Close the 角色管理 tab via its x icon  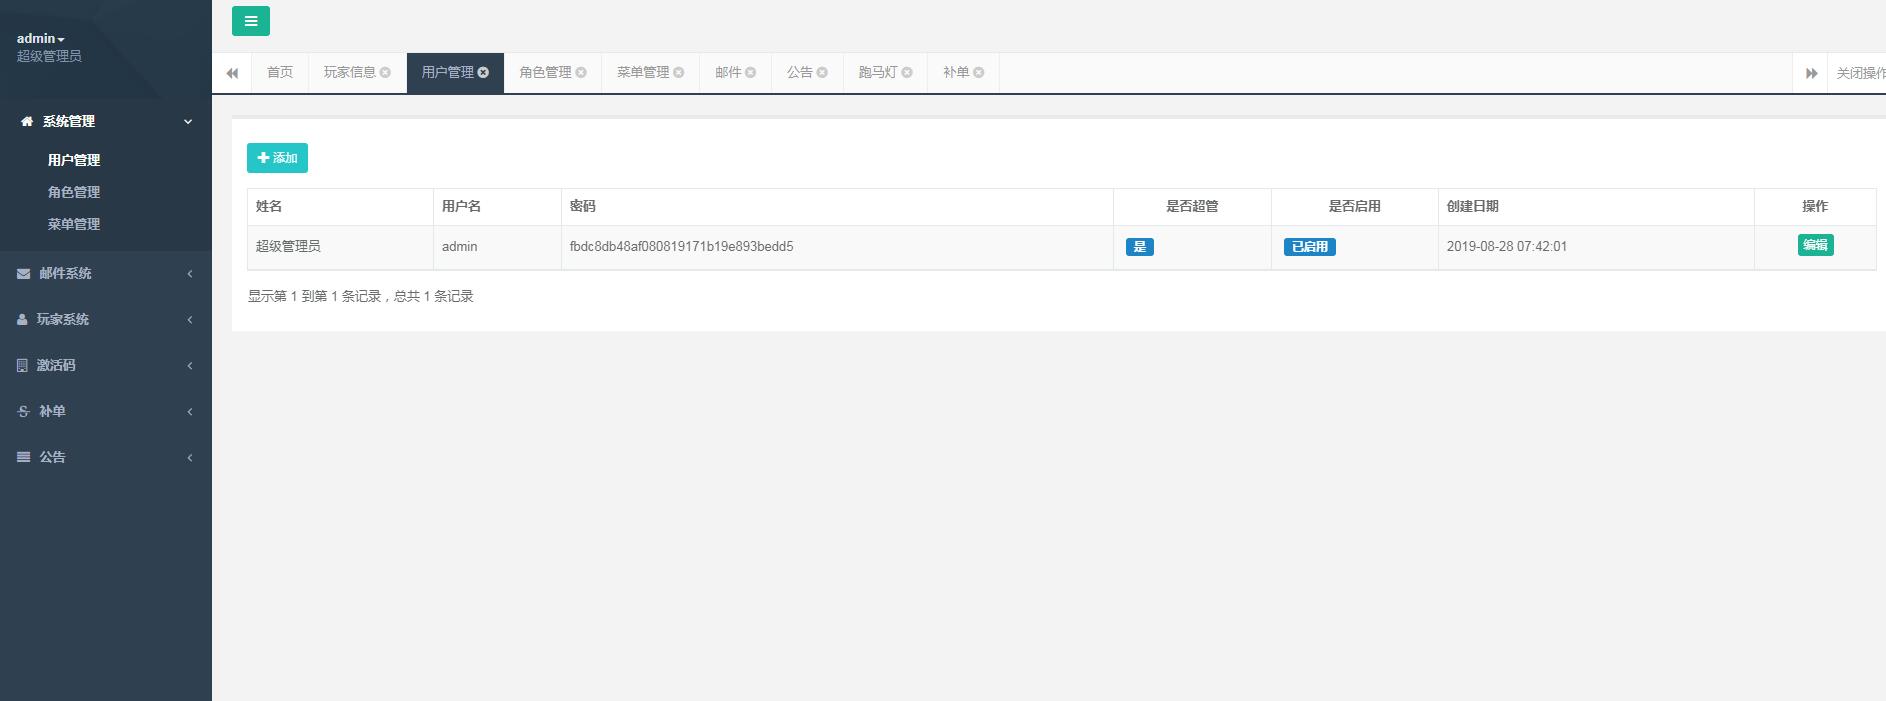(581, 73)
